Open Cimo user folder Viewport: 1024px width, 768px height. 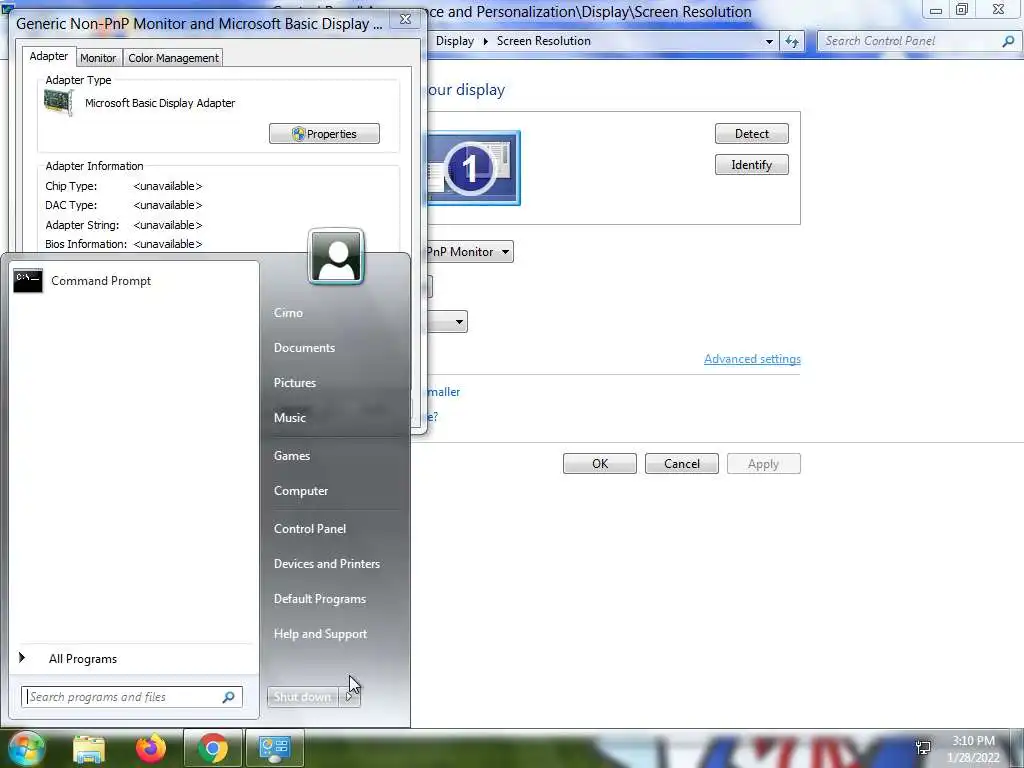[x=288, y=313]
